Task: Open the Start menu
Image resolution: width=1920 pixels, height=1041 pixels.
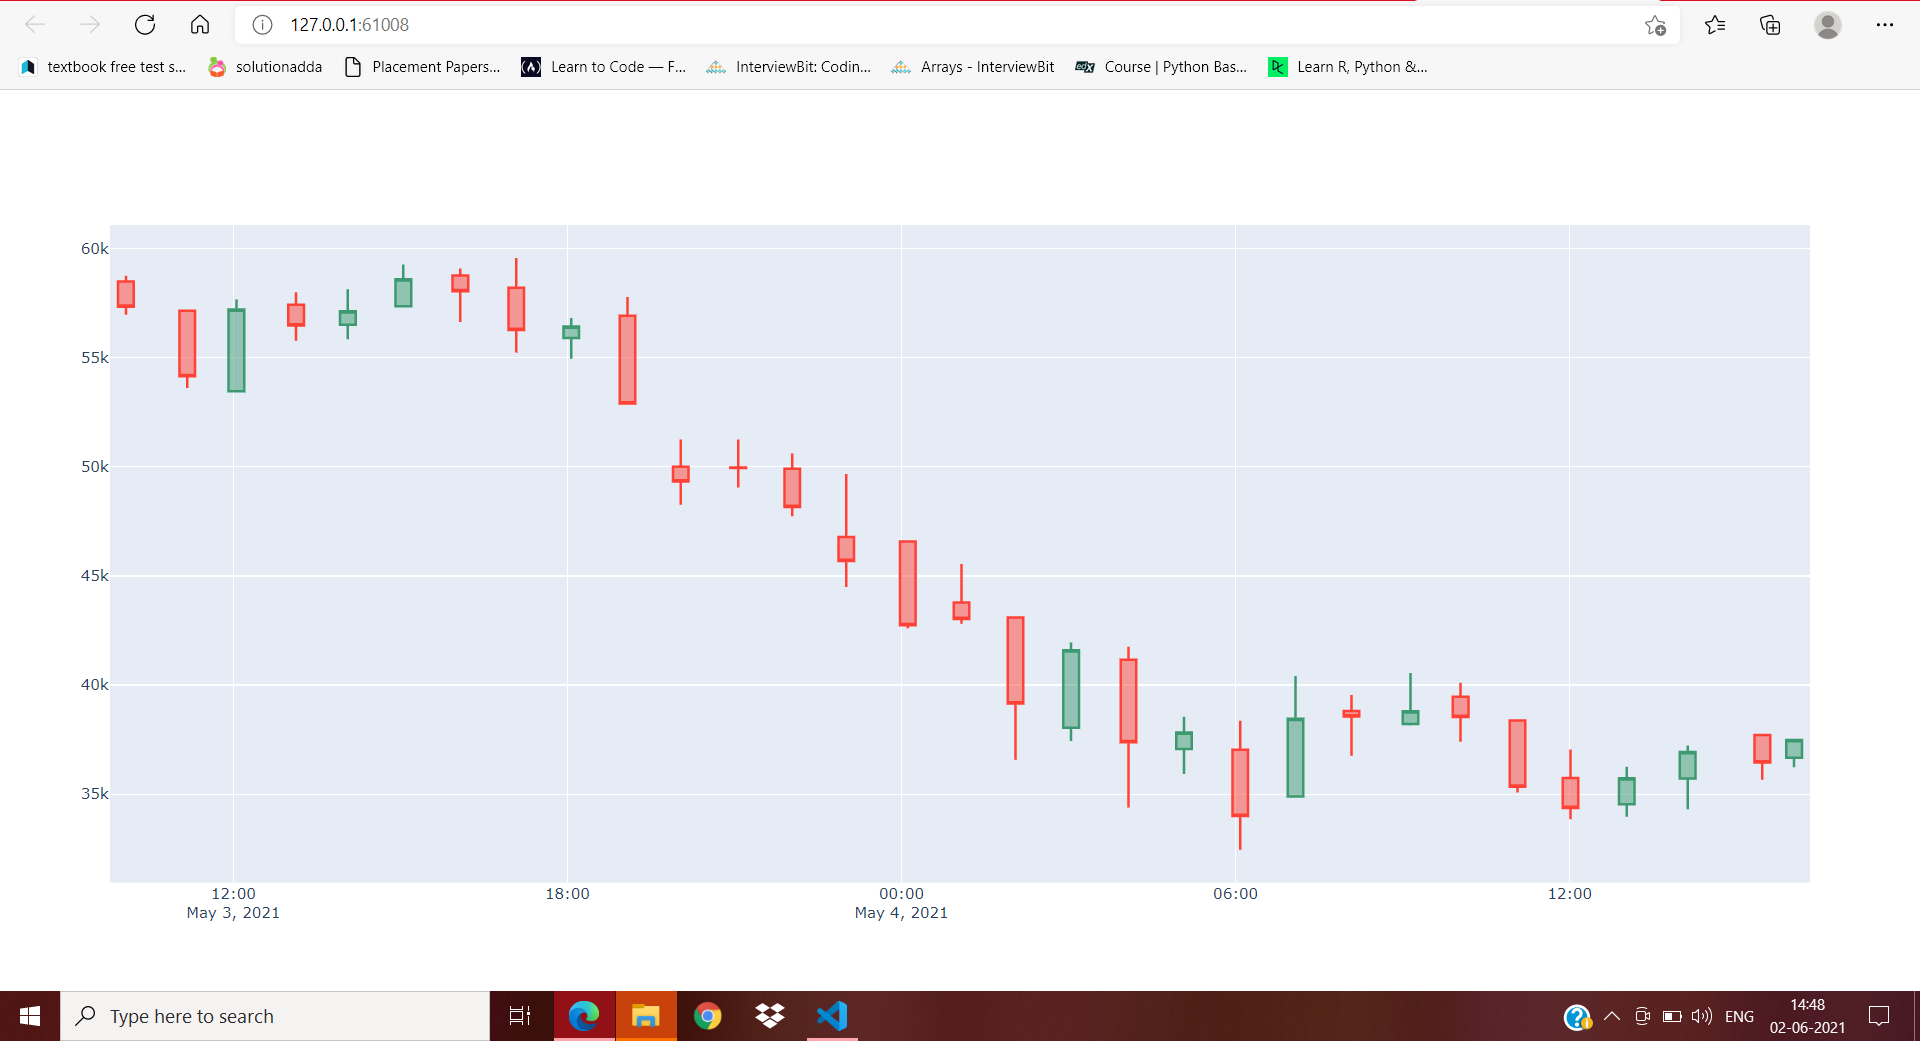Action: click(29, 1015)
